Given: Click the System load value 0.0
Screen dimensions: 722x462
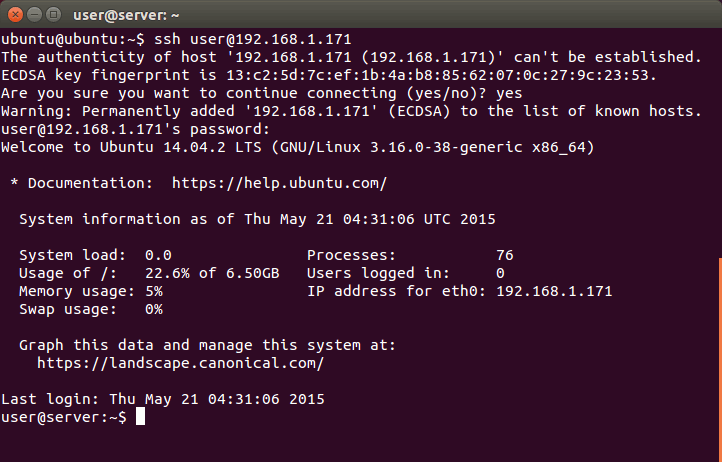Looking at the screenshot, I should (158, 255).
